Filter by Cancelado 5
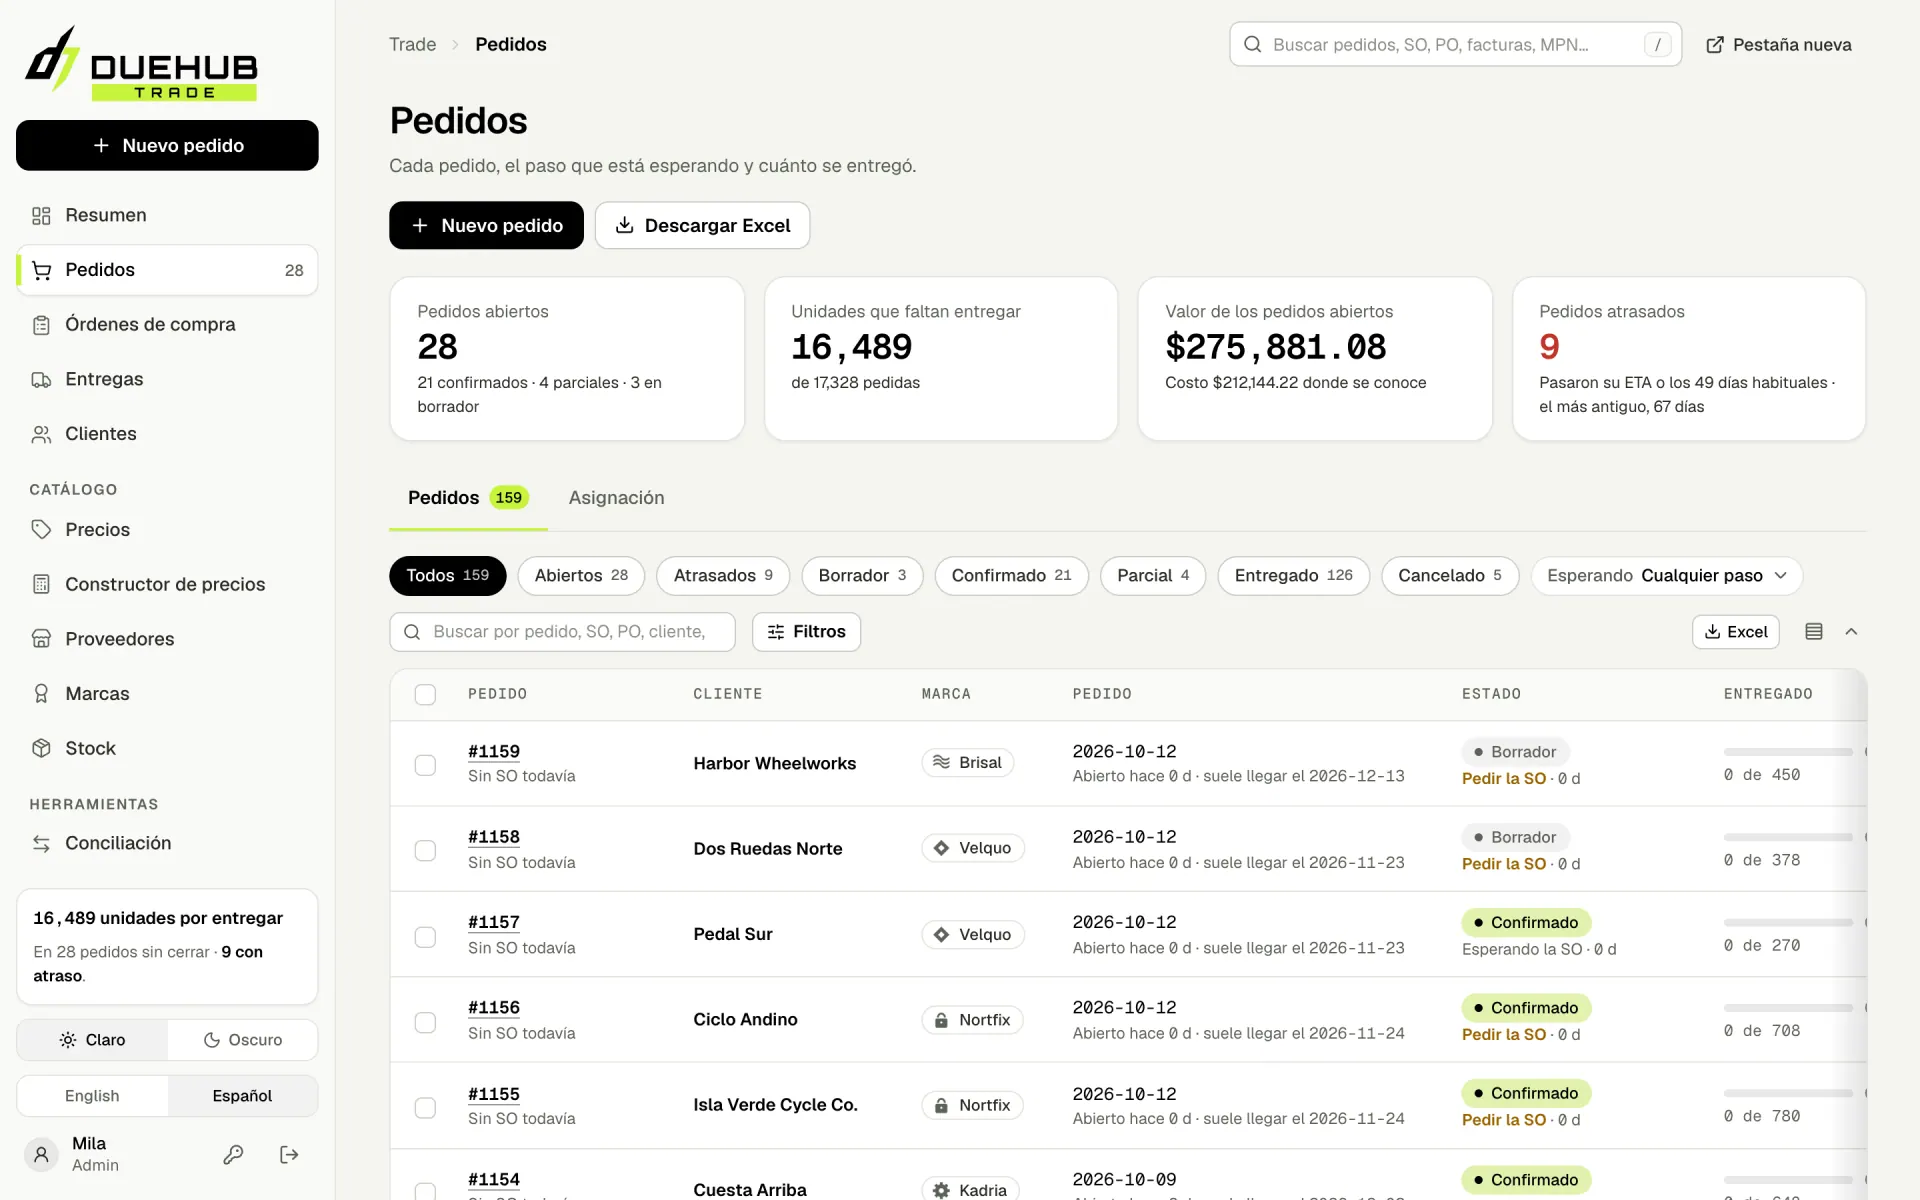 coord(1450,576)
